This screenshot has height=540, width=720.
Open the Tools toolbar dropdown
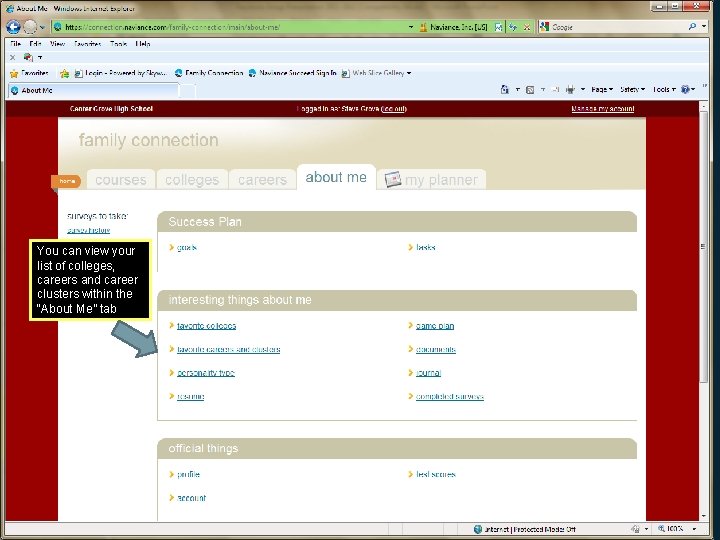pyautogui.click(x=664, y=90)
